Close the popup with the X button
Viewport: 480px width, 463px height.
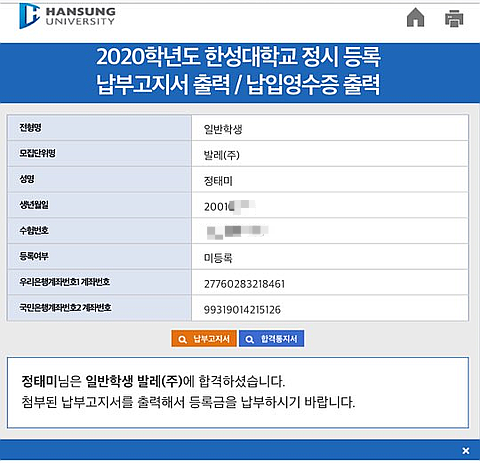(x=466, y=451)
